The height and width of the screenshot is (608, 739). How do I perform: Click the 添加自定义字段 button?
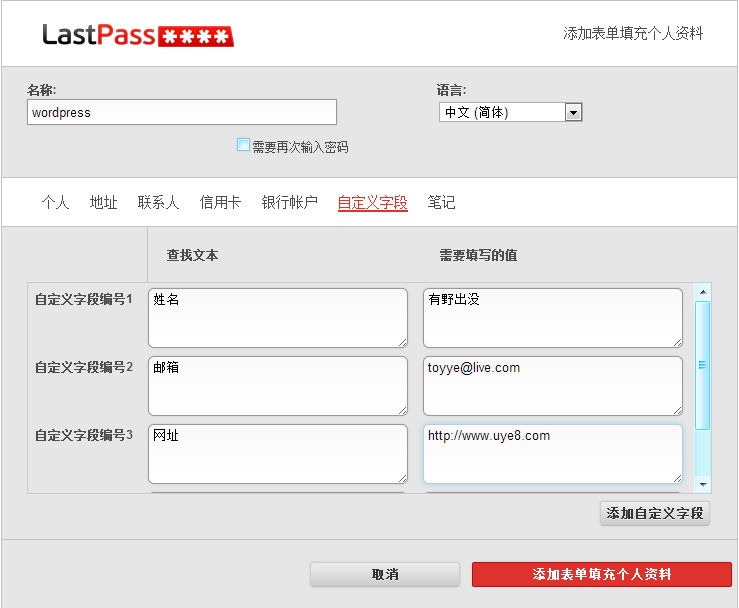coord(655,513)
